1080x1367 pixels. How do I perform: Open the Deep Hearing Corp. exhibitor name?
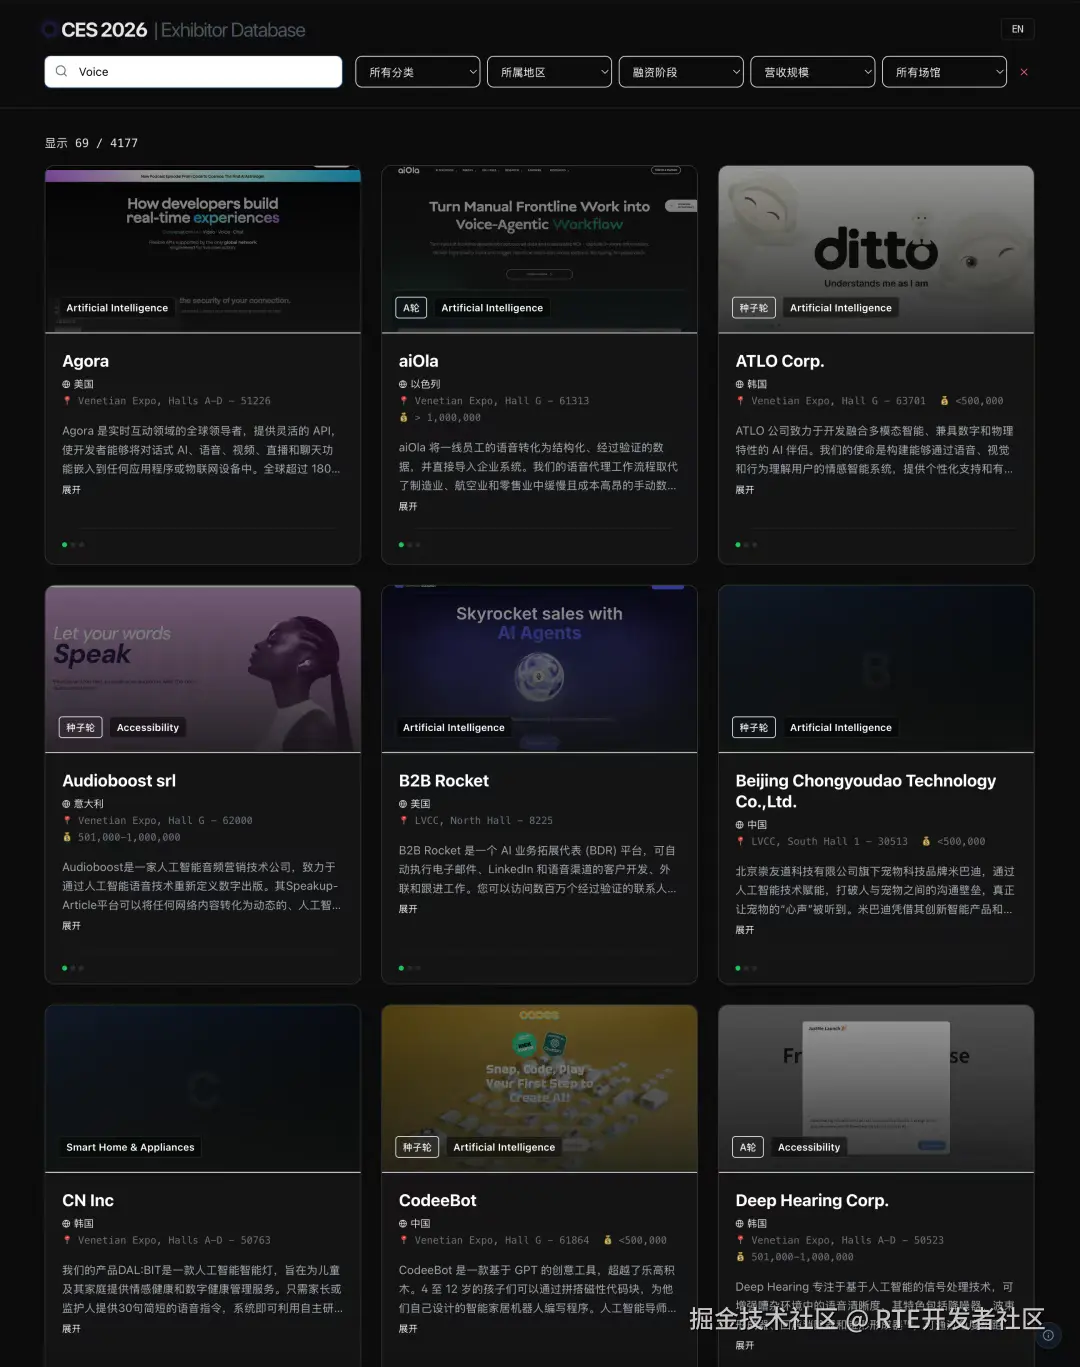[x=812, y=1200]
